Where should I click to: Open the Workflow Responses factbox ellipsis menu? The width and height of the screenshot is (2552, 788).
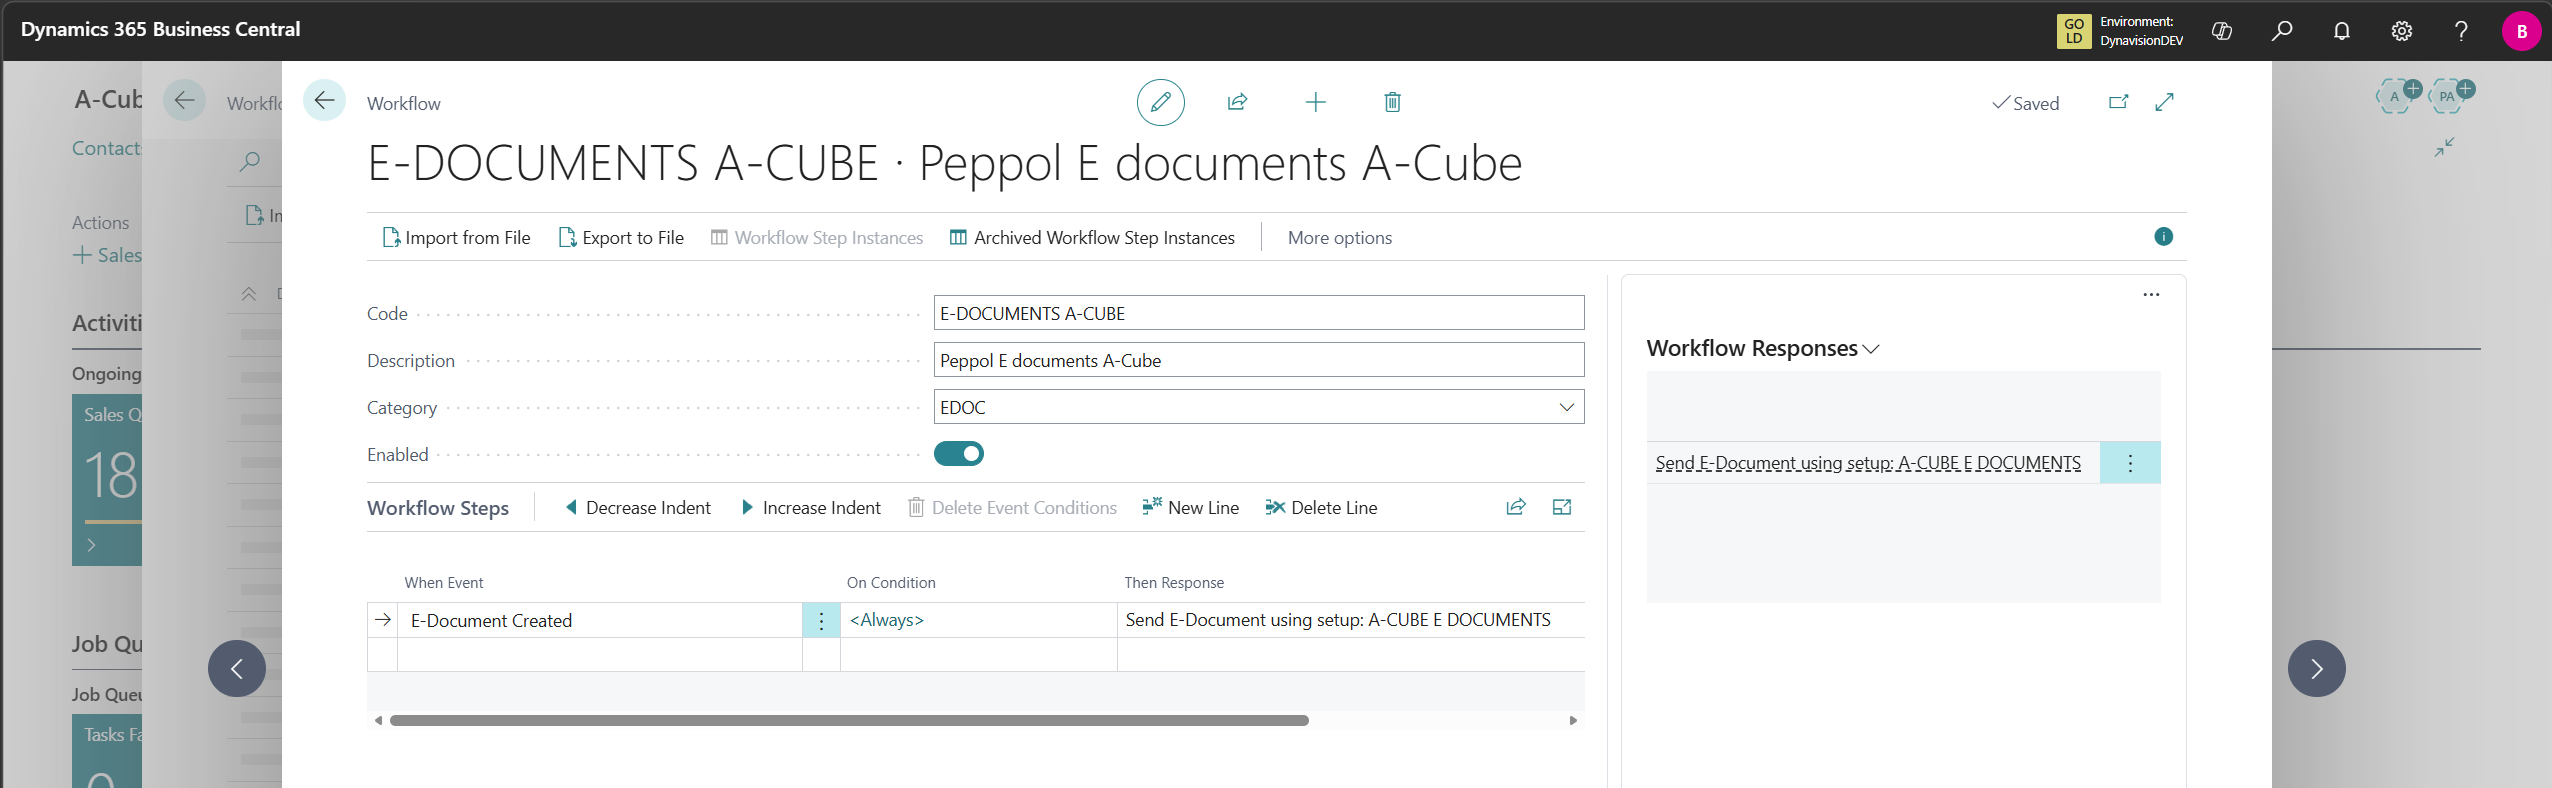[x=2151, y=295]
